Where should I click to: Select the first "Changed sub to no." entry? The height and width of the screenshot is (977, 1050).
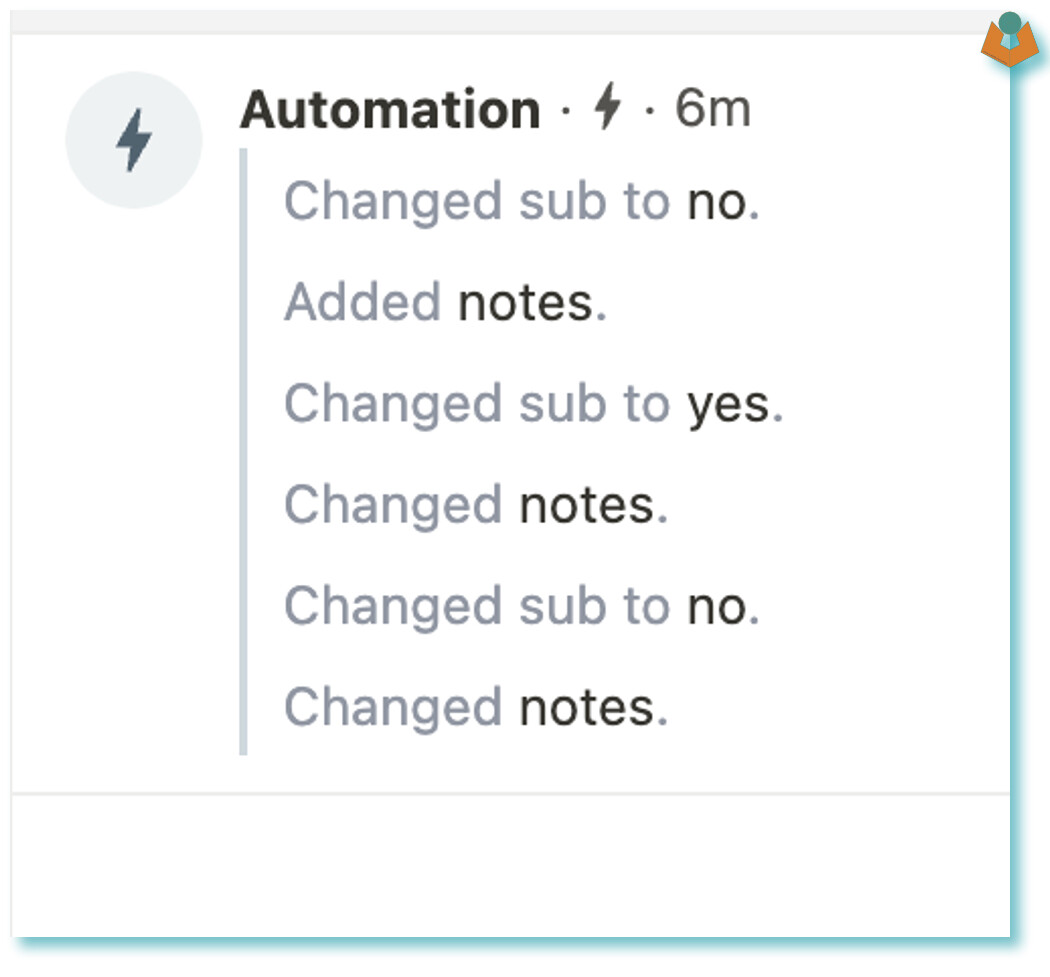tap(522, 202)
